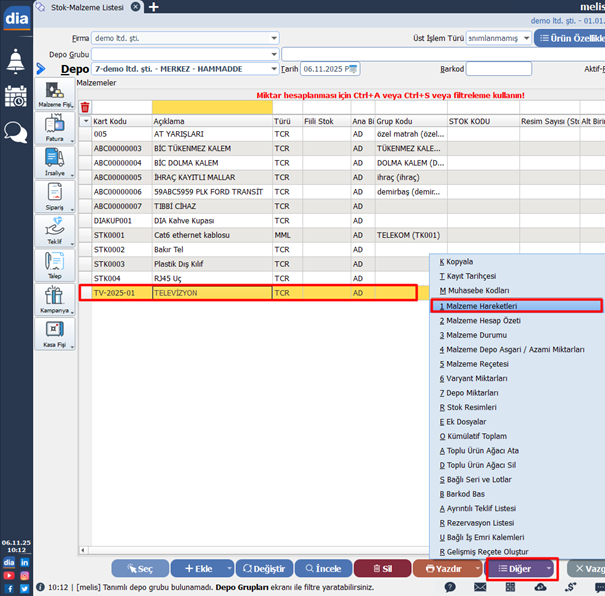Click the Değiştir button
This screenshot has width=605, height=596.
pyautogui.click(x=263, y=568)
